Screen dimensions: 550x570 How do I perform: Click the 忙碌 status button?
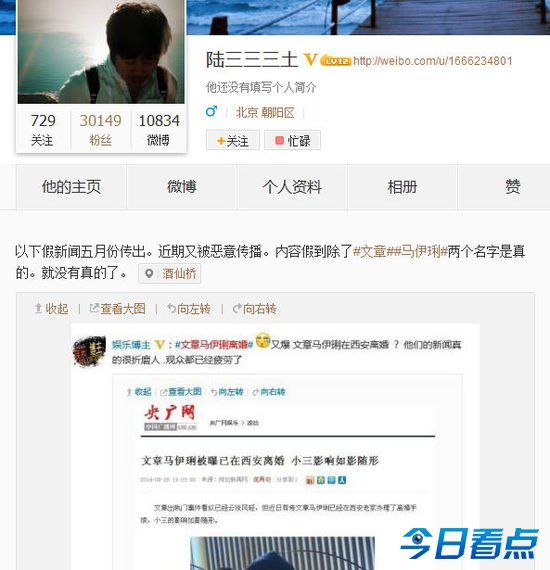pyautogui.click(x=292, y=140)
